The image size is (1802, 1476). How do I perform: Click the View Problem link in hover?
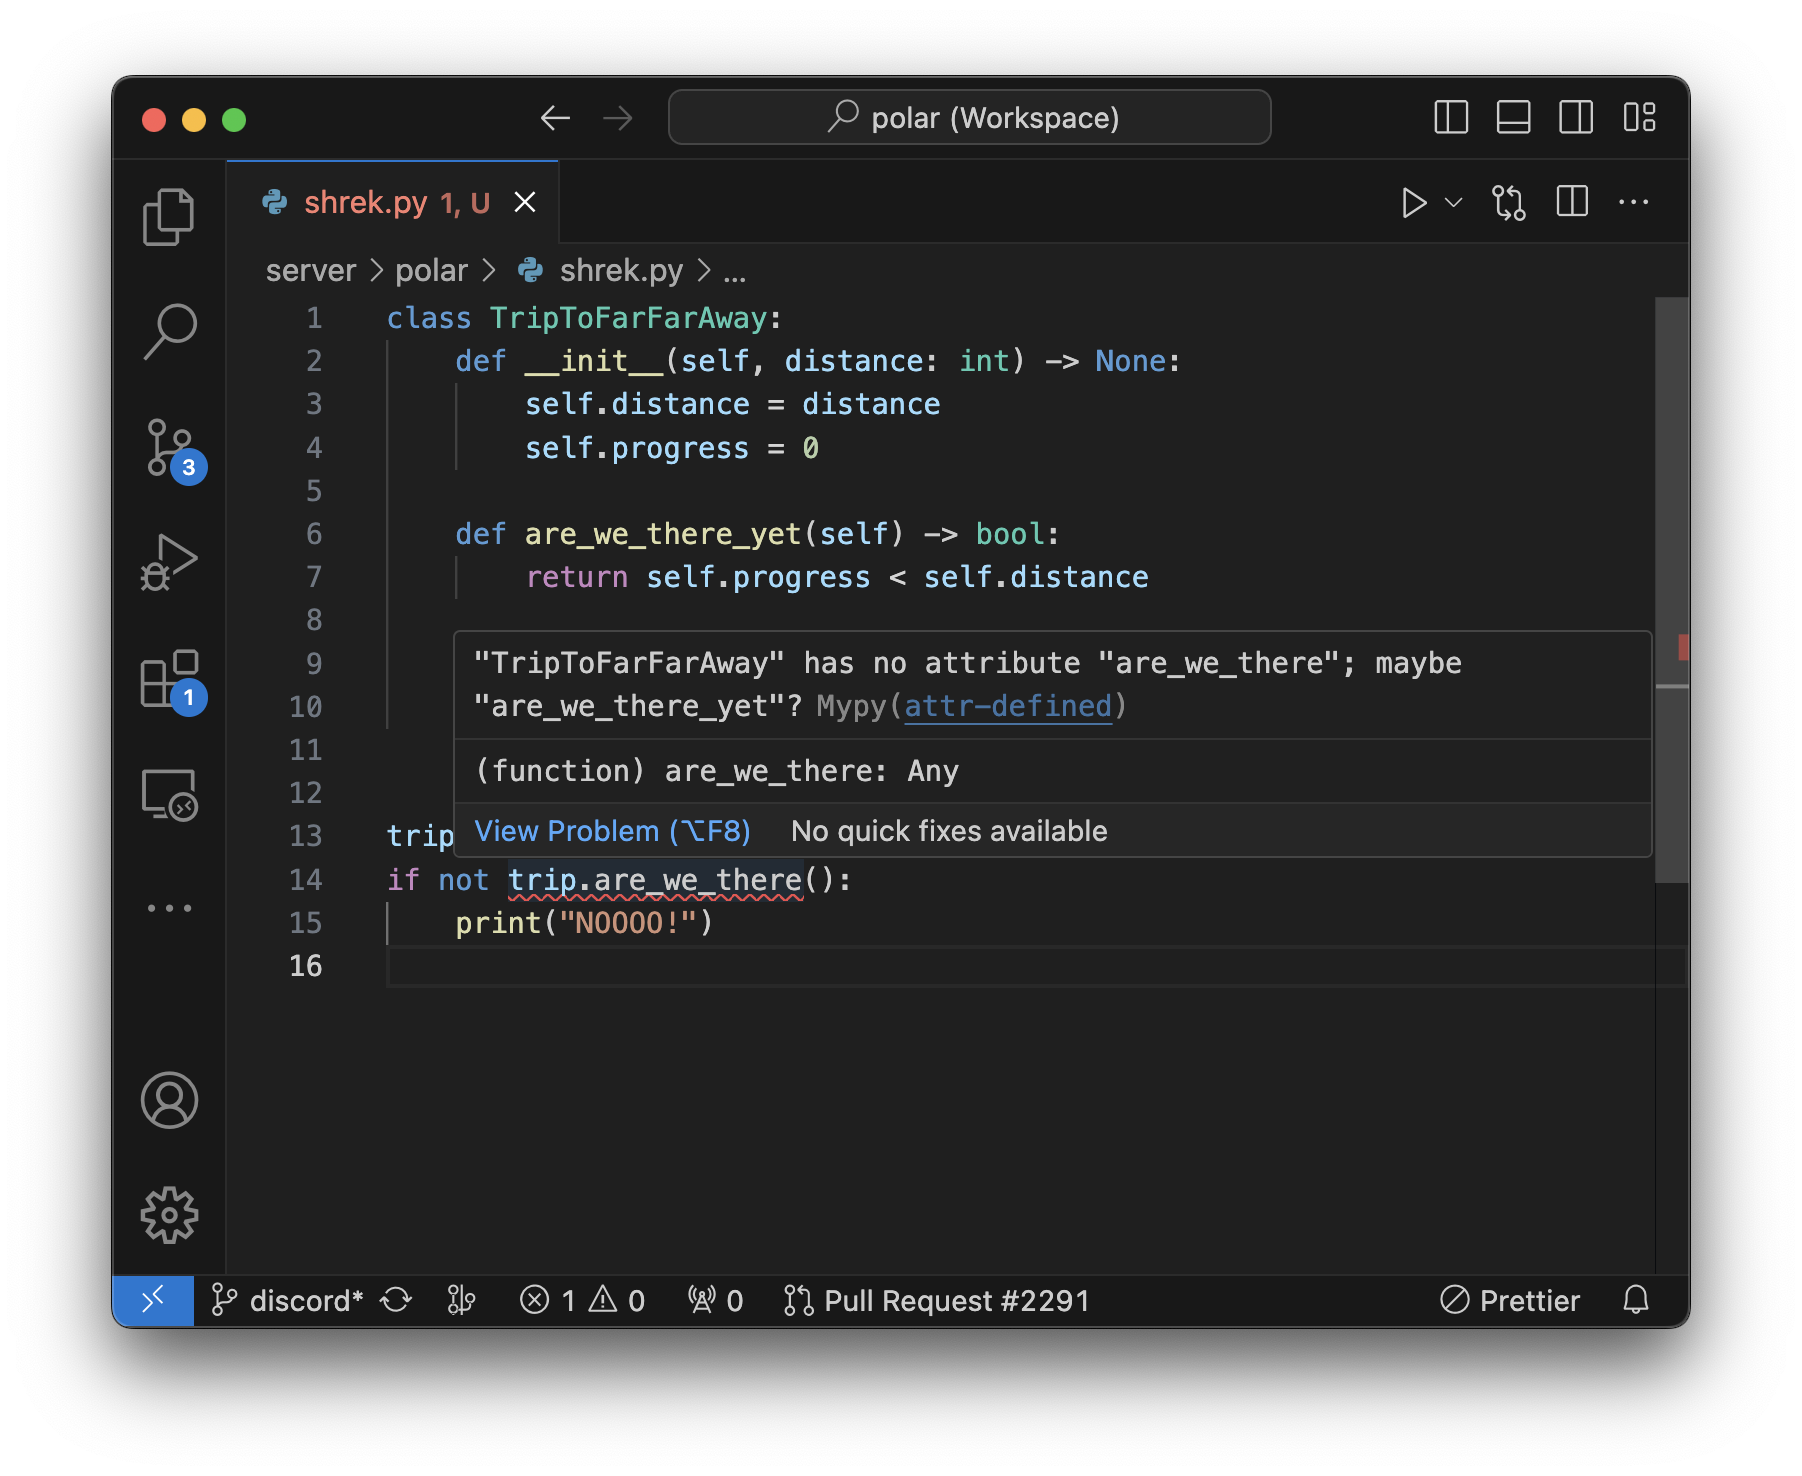612,831
